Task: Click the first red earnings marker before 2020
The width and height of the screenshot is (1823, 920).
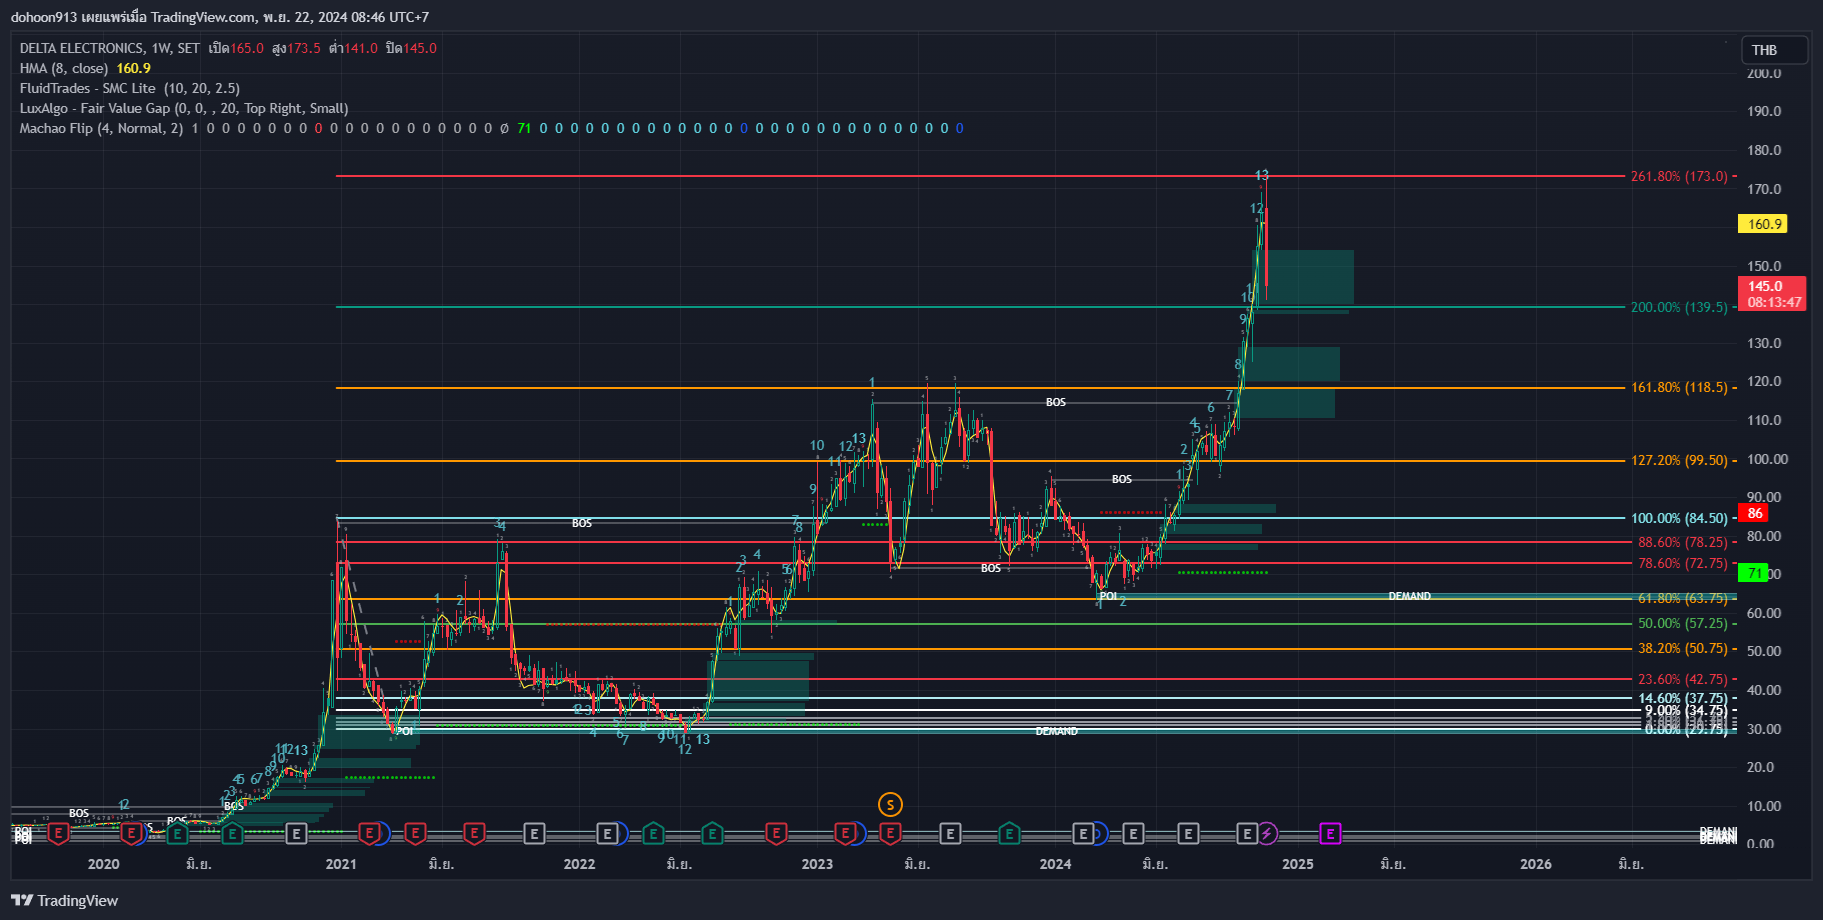Action: click(x=58, y=833)
